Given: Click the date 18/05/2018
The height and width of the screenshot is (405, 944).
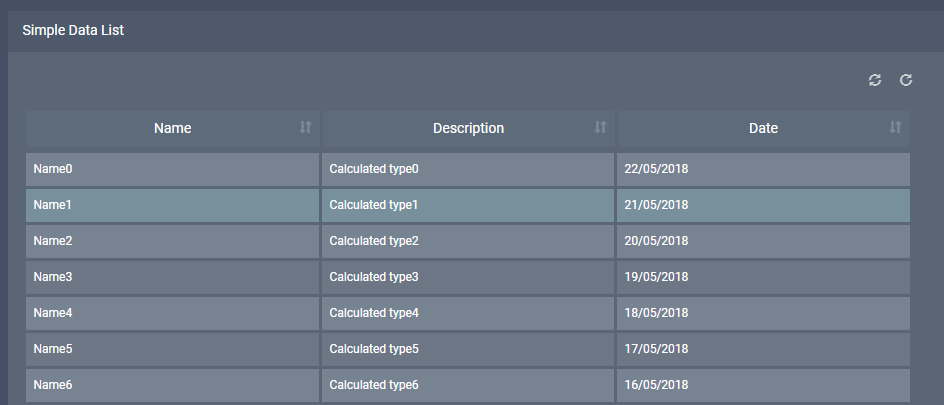Looking at the screenshot, I should click(x=656, y=314).
